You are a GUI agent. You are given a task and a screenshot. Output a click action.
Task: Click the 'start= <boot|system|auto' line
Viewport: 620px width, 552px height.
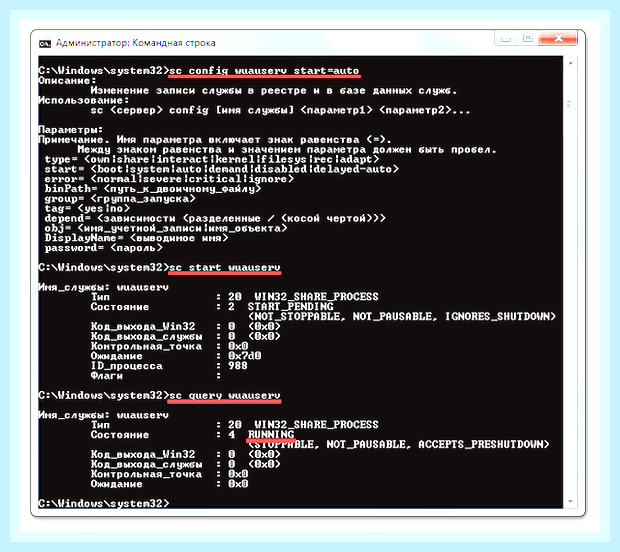pos(222,169)
